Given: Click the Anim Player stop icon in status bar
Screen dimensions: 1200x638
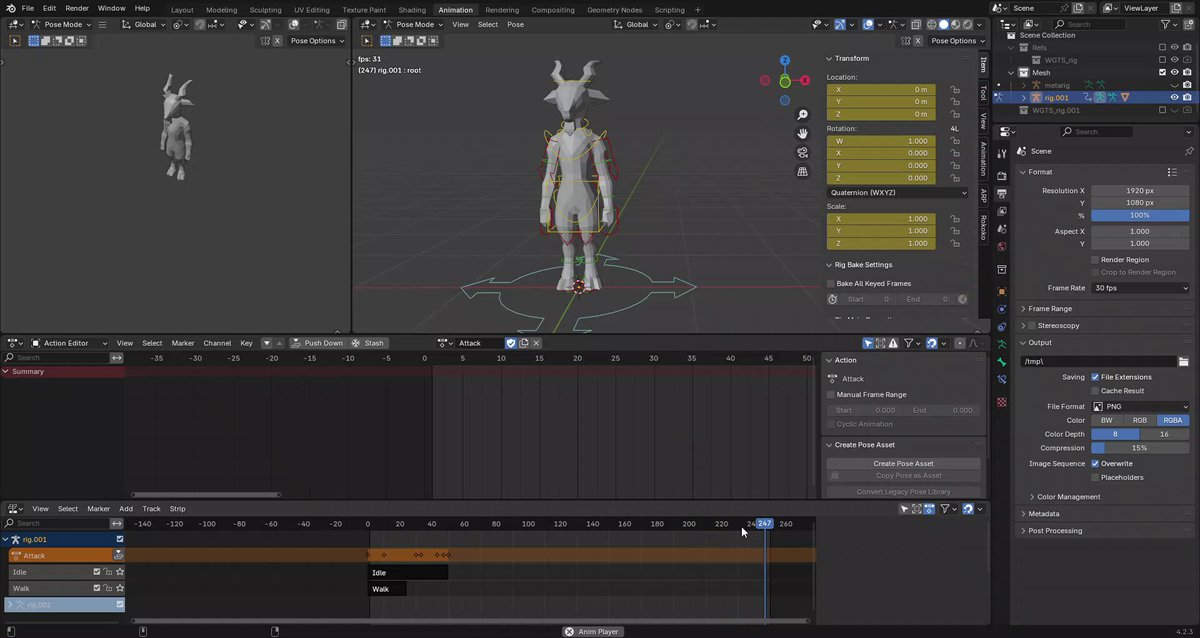Looking at the screenshot, I should (x=569, y=632).
